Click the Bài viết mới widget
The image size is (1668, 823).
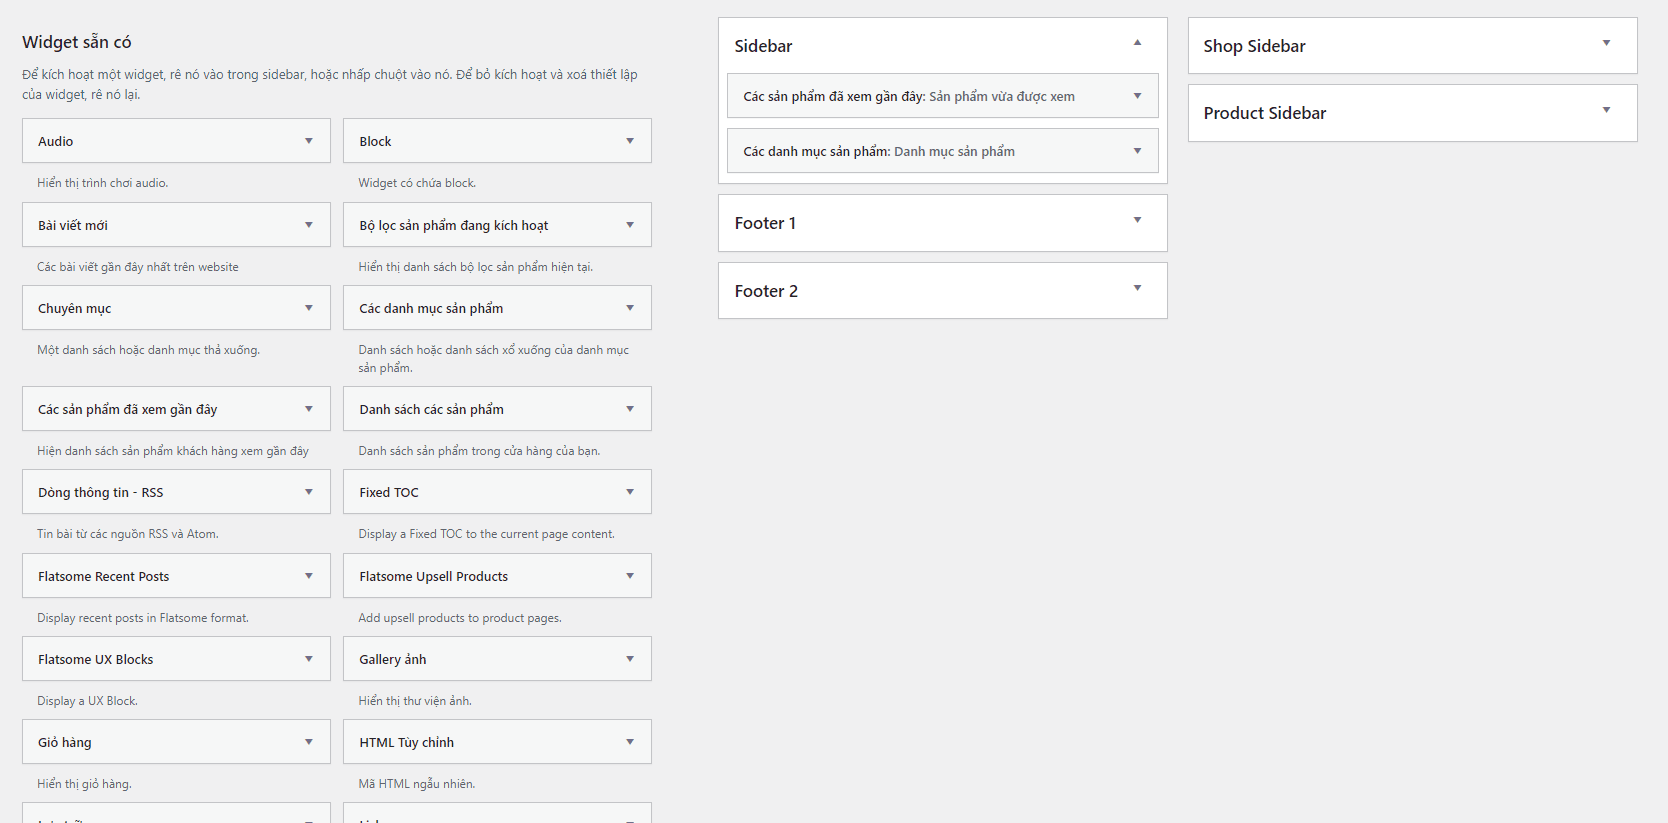176,225
